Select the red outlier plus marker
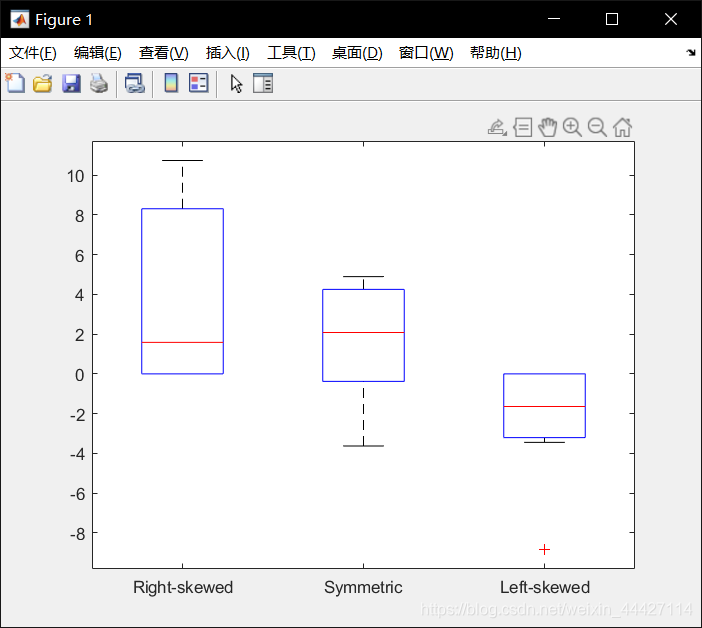 click(544, 549)
